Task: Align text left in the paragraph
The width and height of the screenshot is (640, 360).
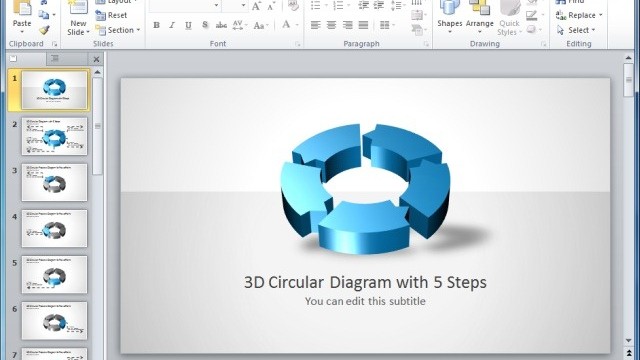Action: click(316, 25)
